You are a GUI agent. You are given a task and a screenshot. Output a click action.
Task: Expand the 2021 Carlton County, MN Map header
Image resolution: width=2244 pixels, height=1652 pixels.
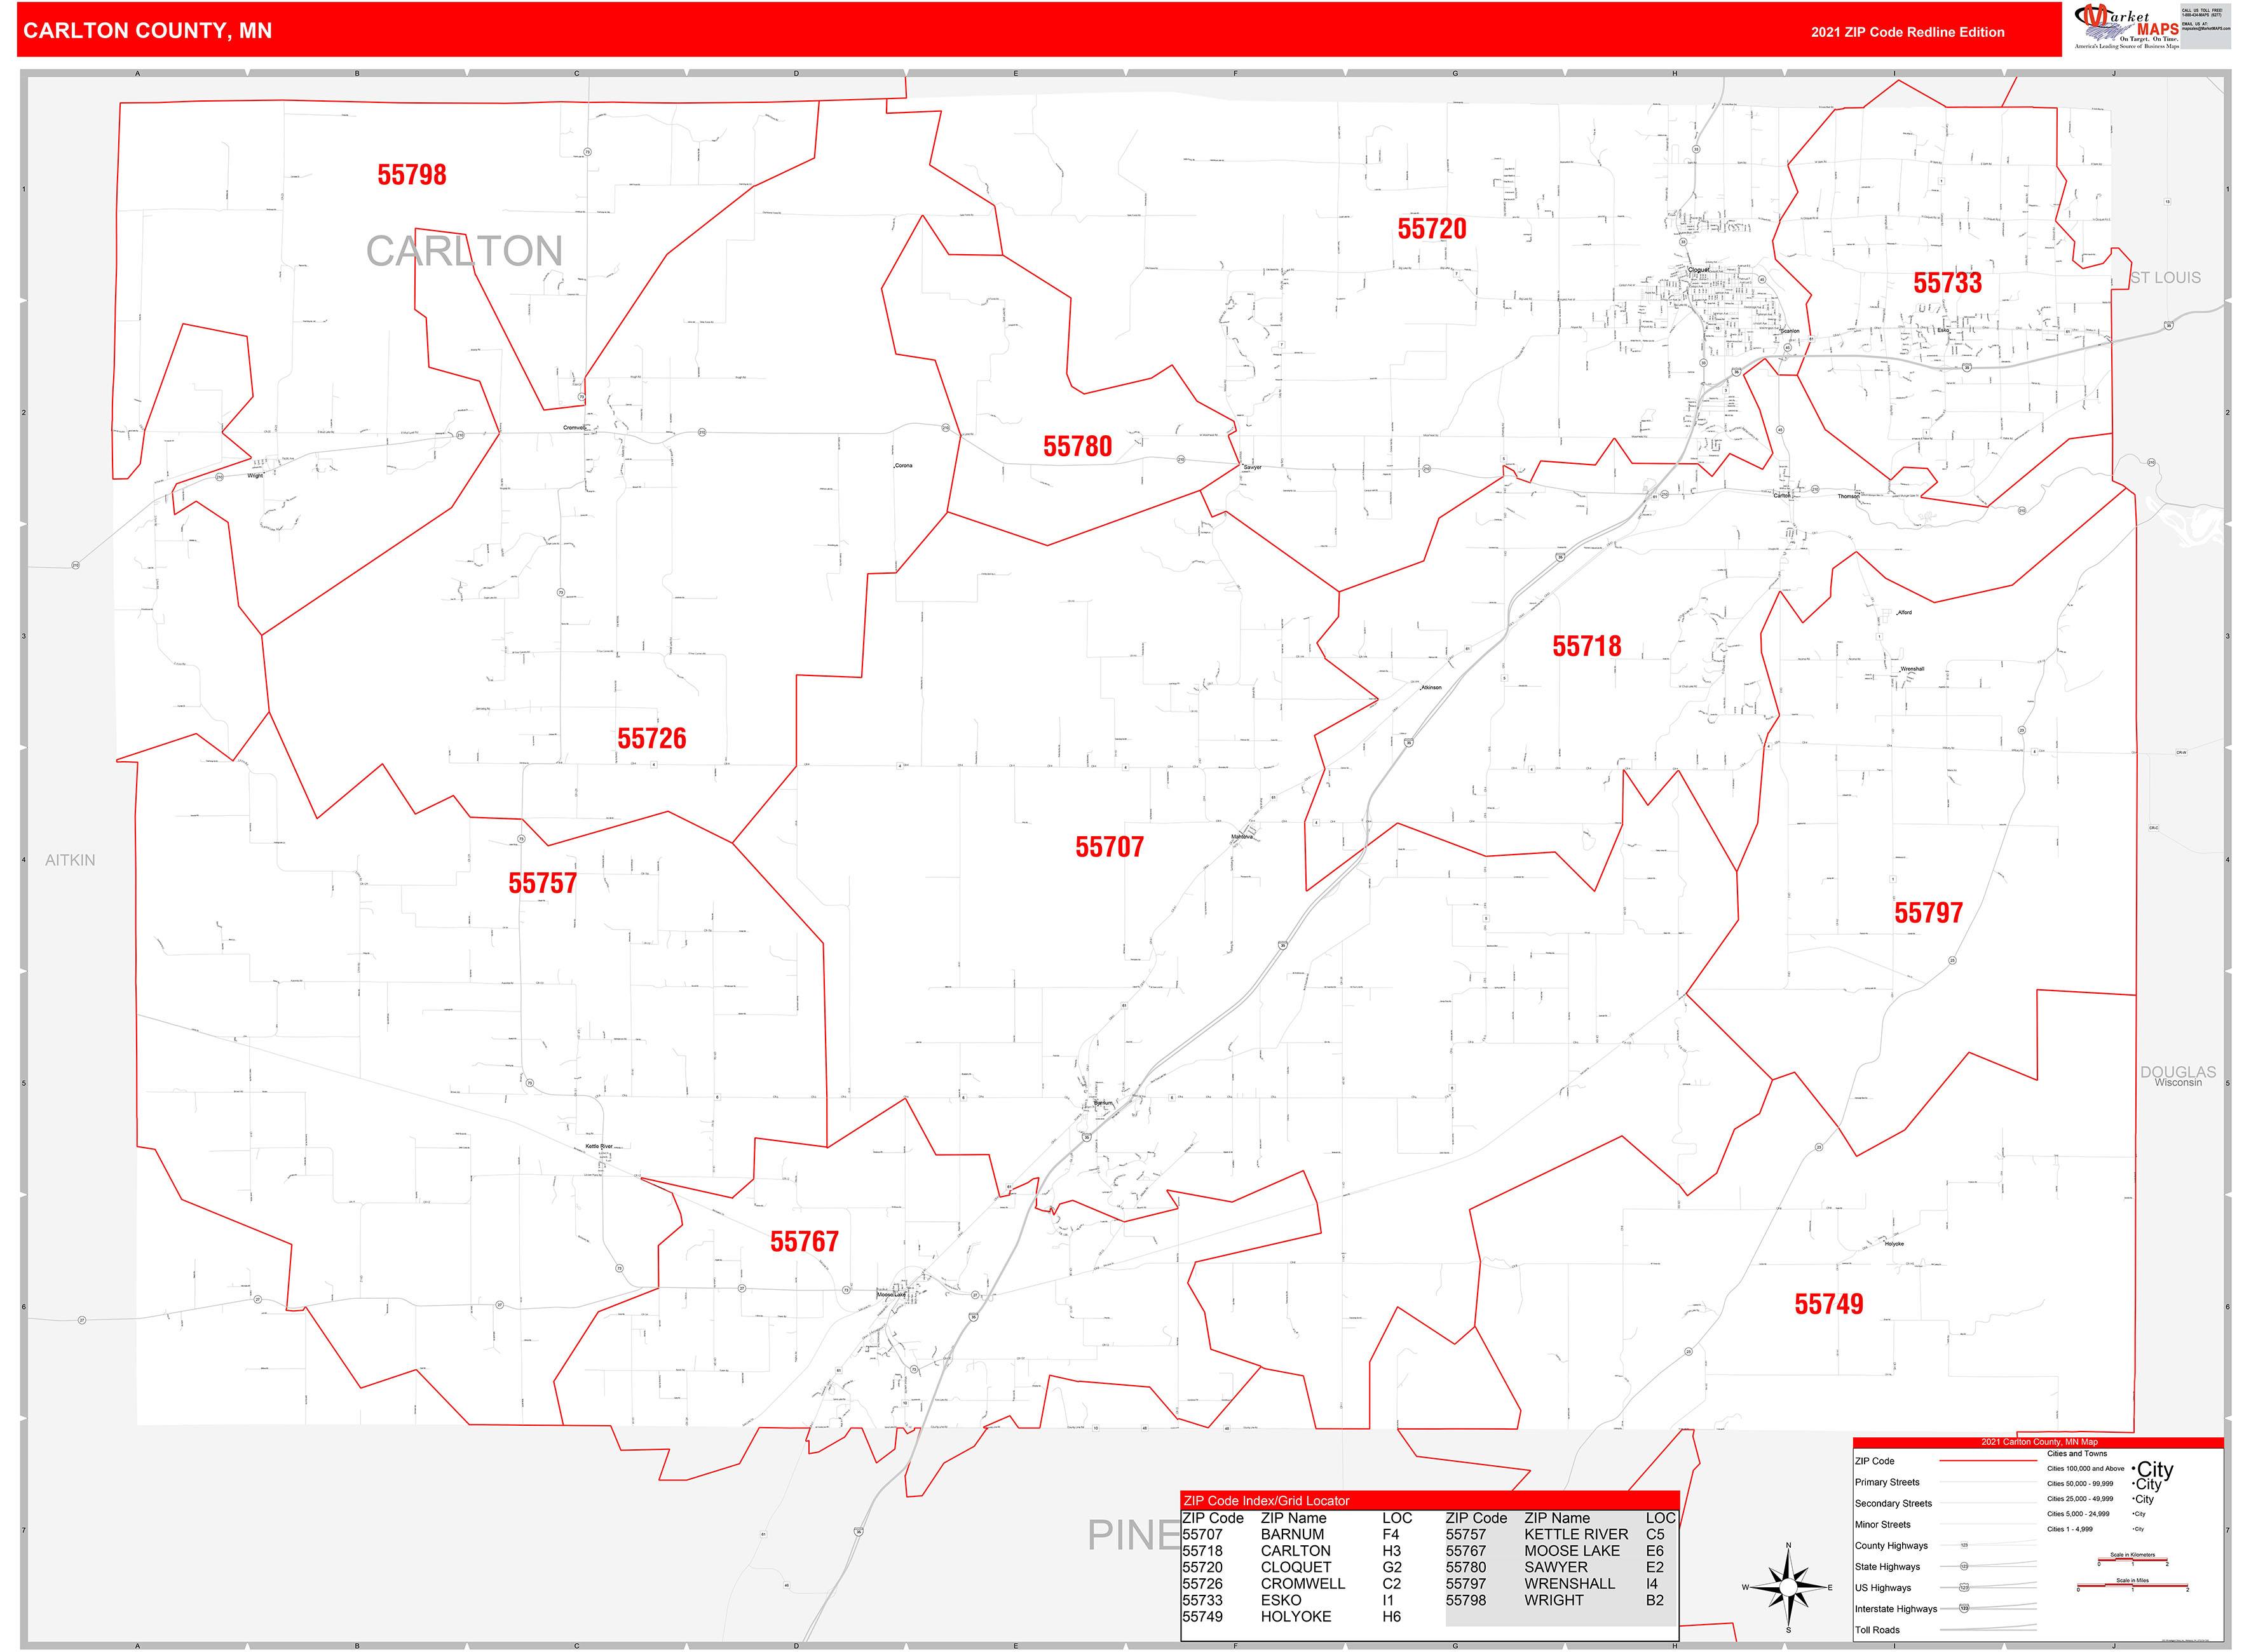[x=2040, y=1442]
